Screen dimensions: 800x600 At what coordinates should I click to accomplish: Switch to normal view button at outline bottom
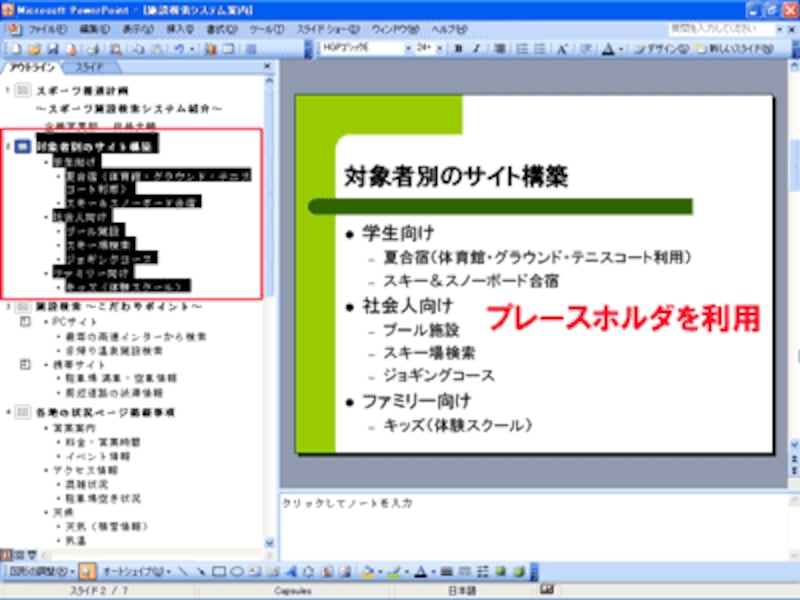click(7, 555)
